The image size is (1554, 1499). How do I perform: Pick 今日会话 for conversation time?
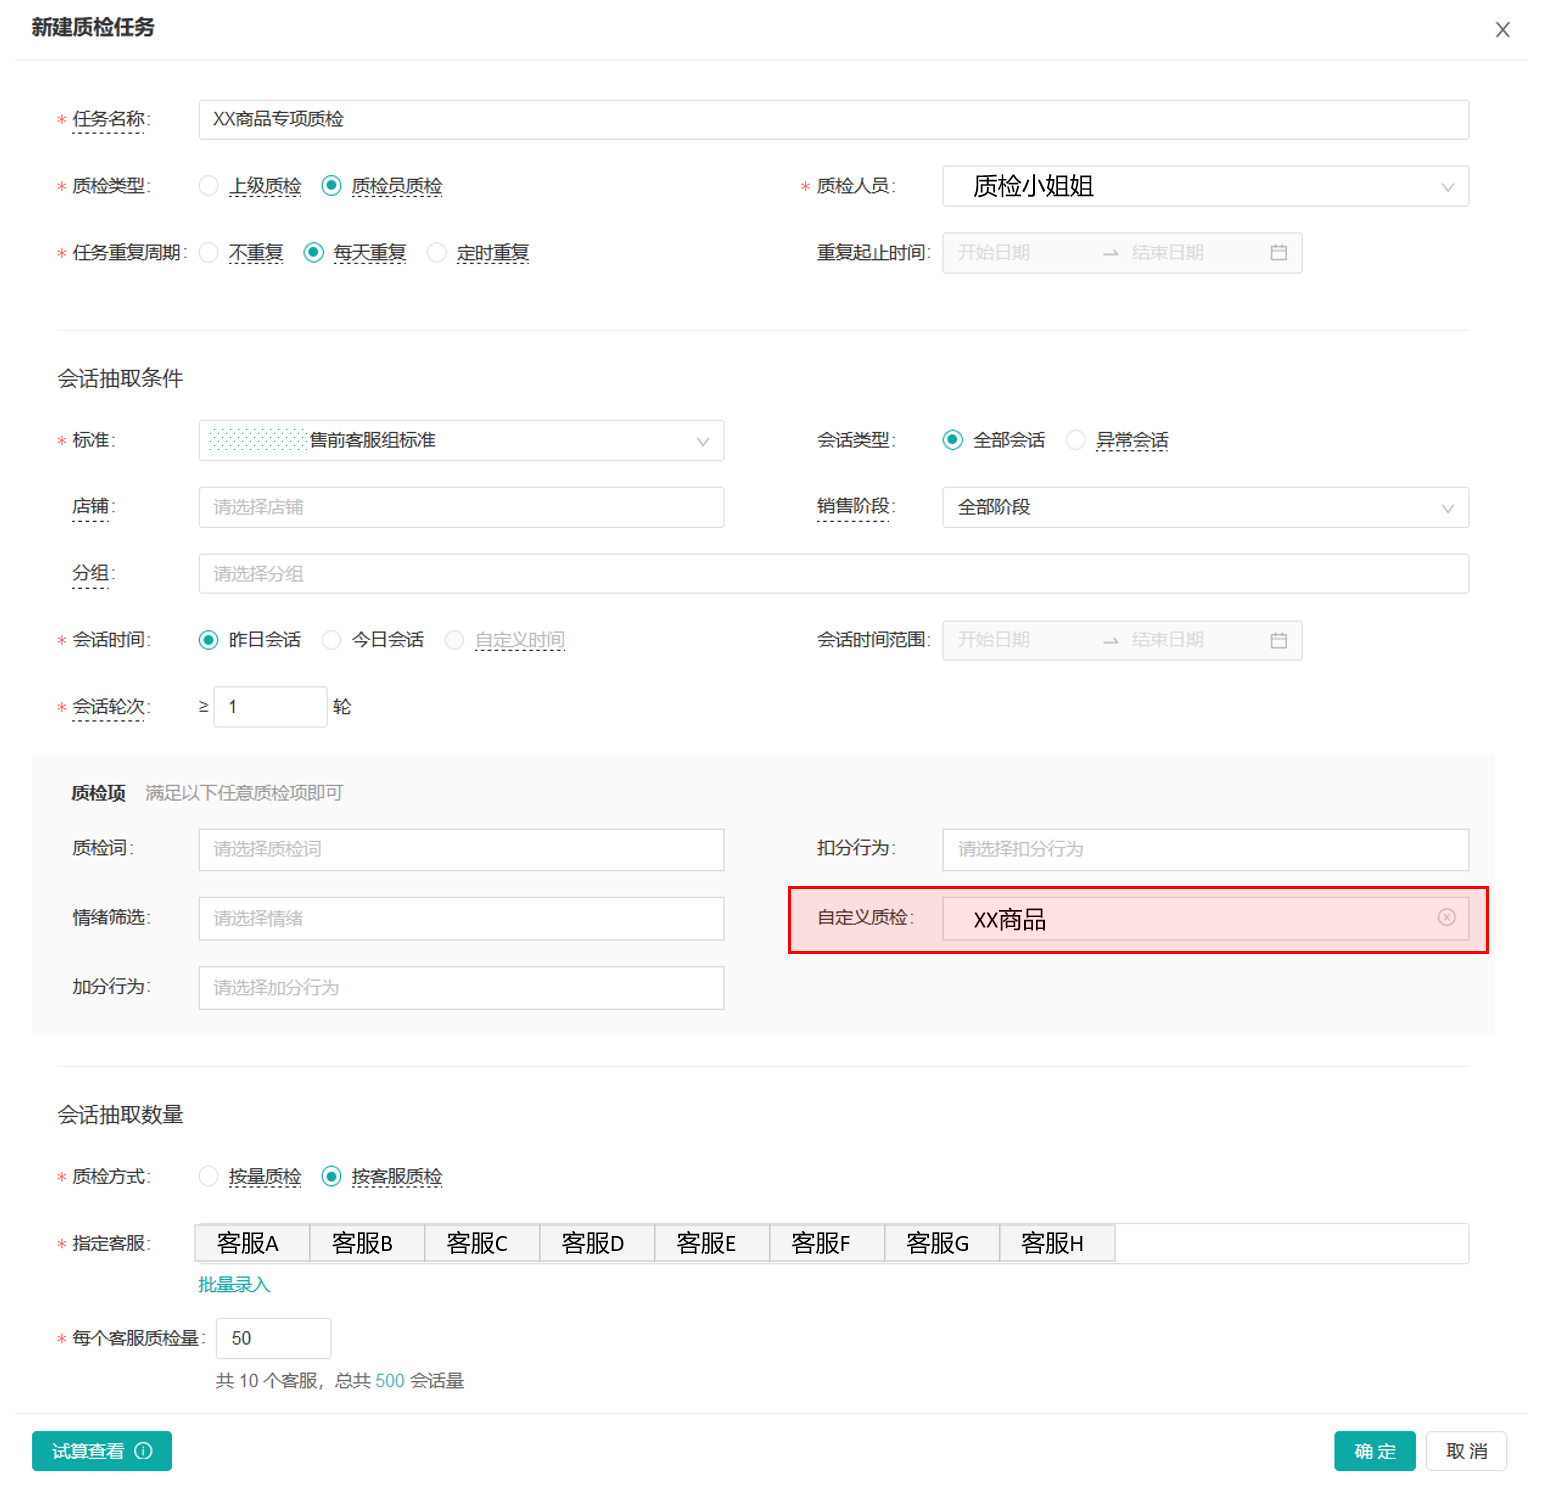pos(331,640)
